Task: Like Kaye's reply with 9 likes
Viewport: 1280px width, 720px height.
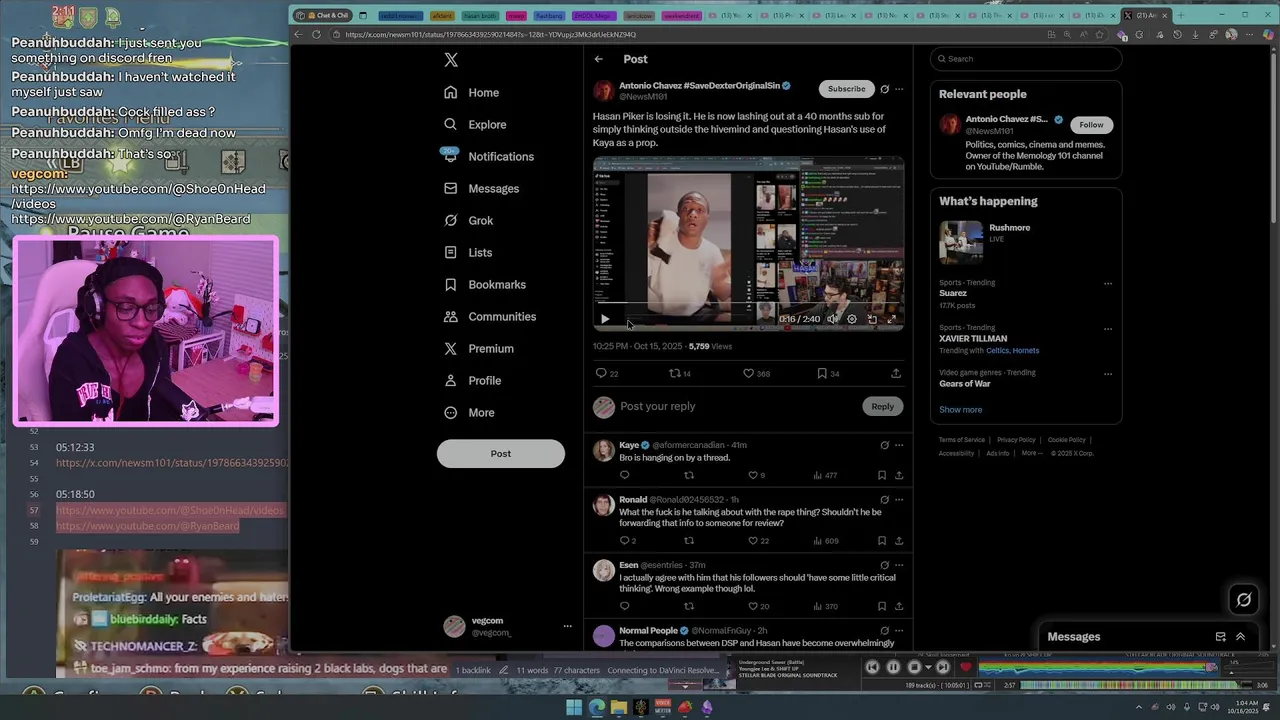Action: (x=752, y=475)
